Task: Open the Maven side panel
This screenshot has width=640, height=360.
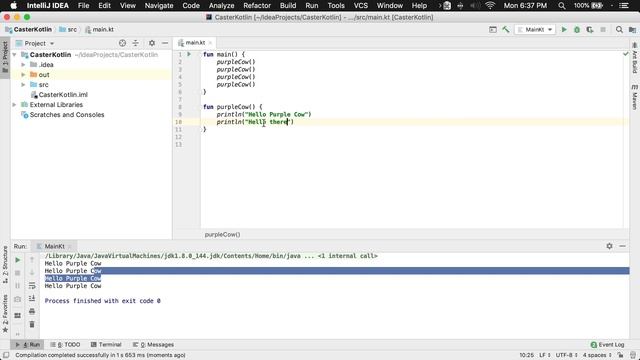Action: point(635,97)
